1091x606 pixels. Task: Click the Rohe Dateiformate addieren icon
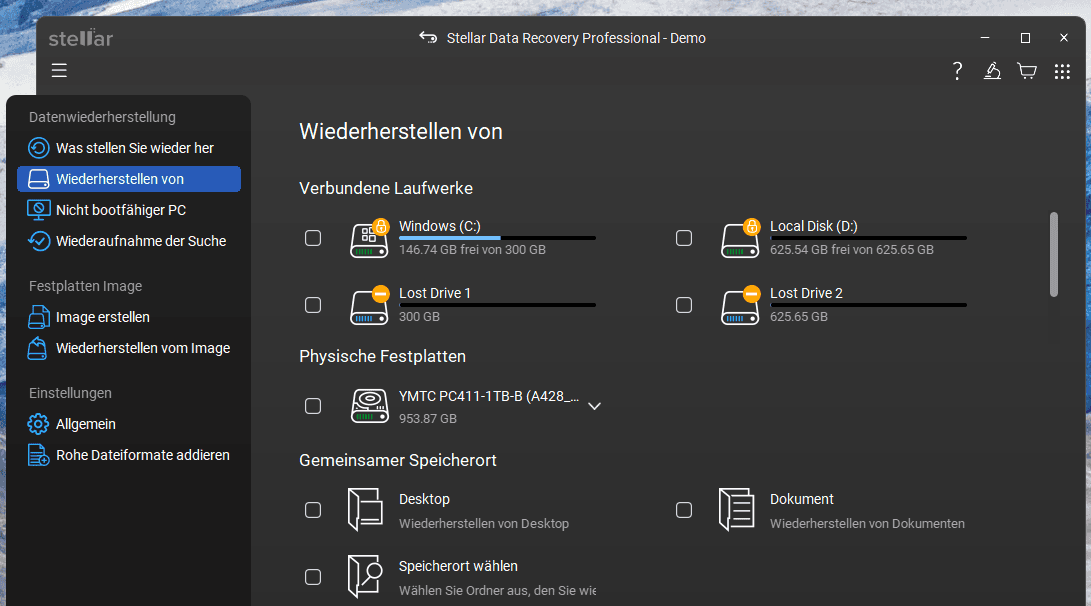pyautogui.click(x=38, y=455)
